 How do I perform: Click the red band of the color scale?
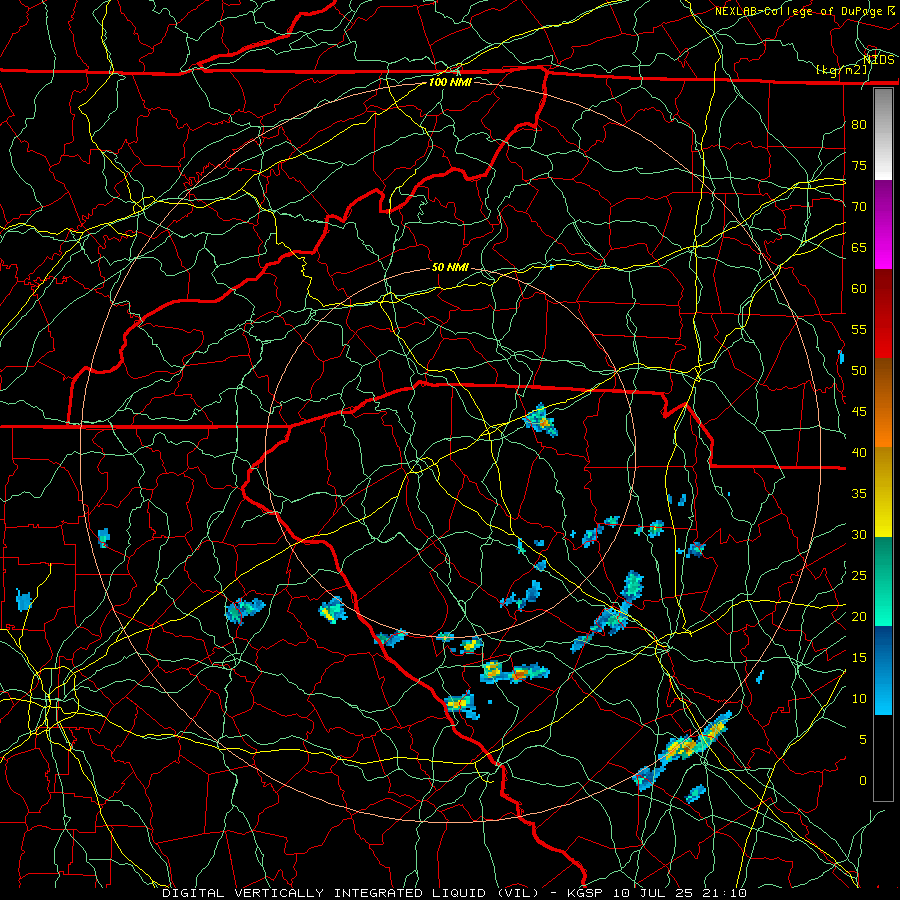883,315
